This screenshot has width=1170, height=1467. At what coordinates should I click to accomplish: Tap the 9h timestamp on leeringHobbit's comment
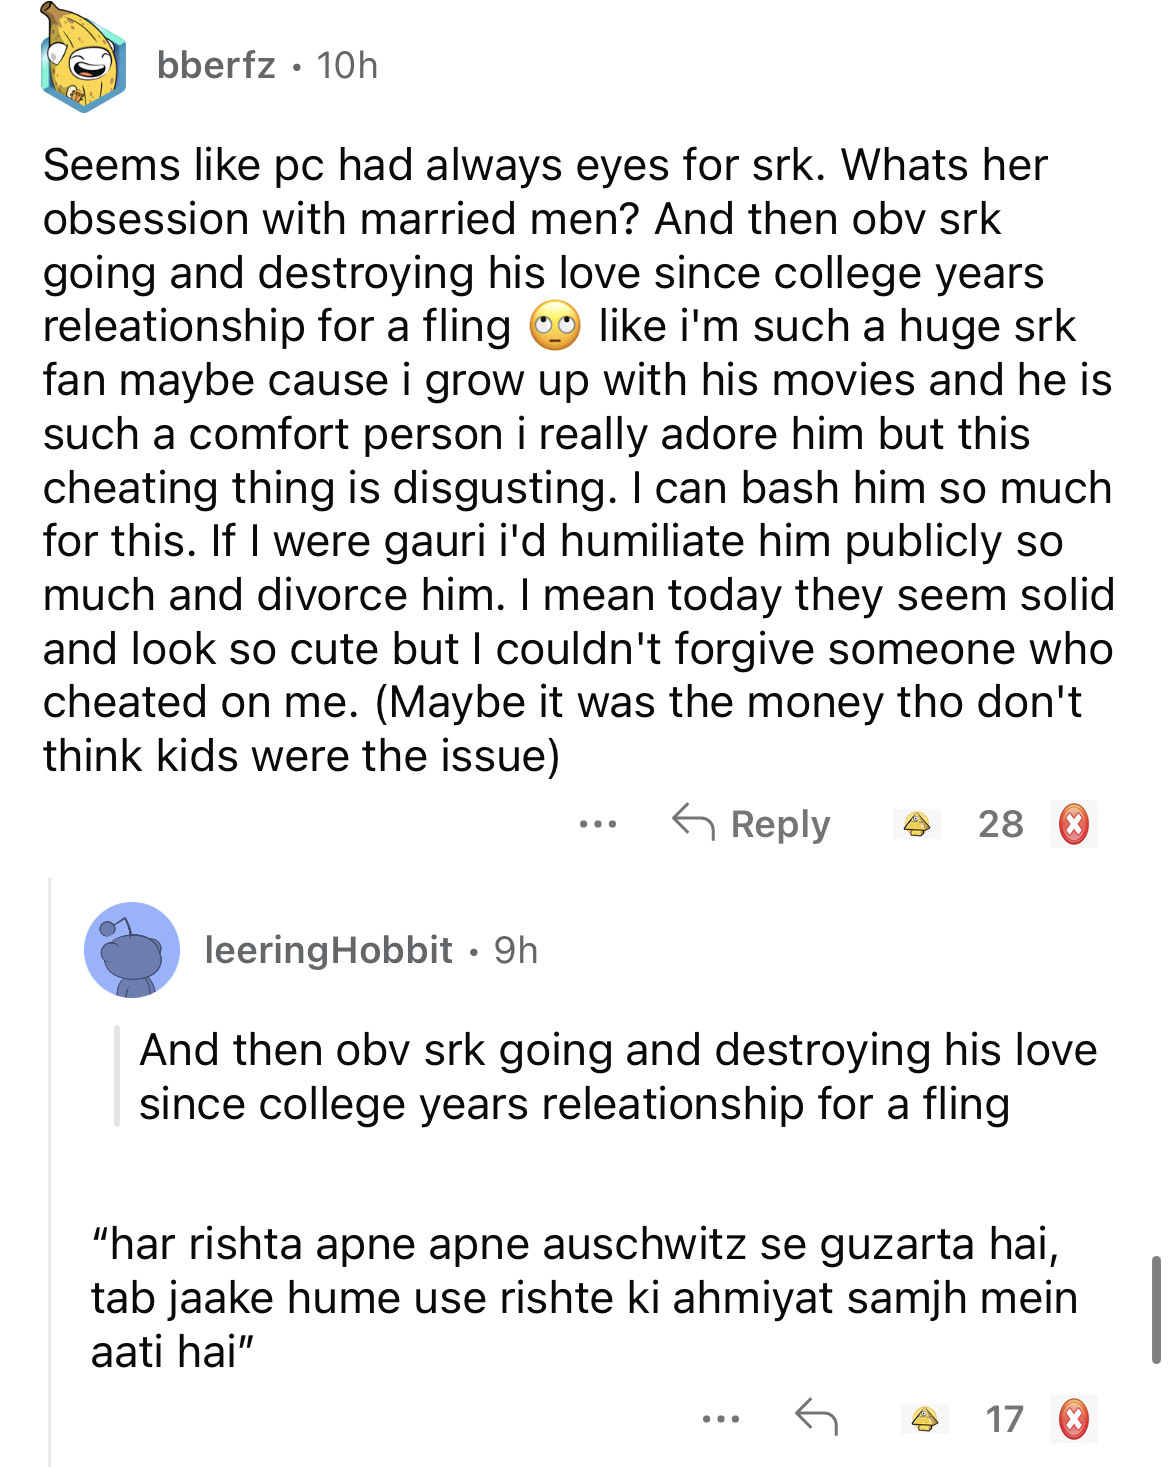click(x=516, y=950)
